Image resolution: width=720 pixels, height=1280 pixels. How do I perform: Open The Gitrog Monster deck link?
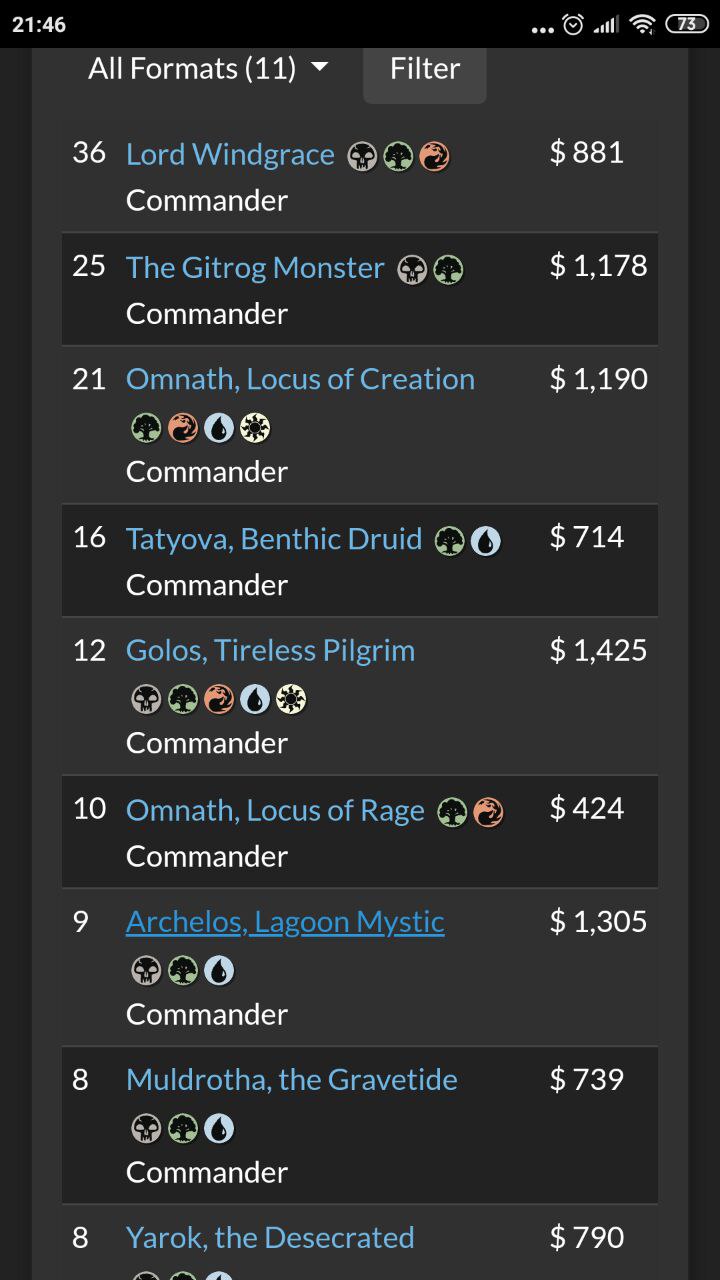click(255, 268)
